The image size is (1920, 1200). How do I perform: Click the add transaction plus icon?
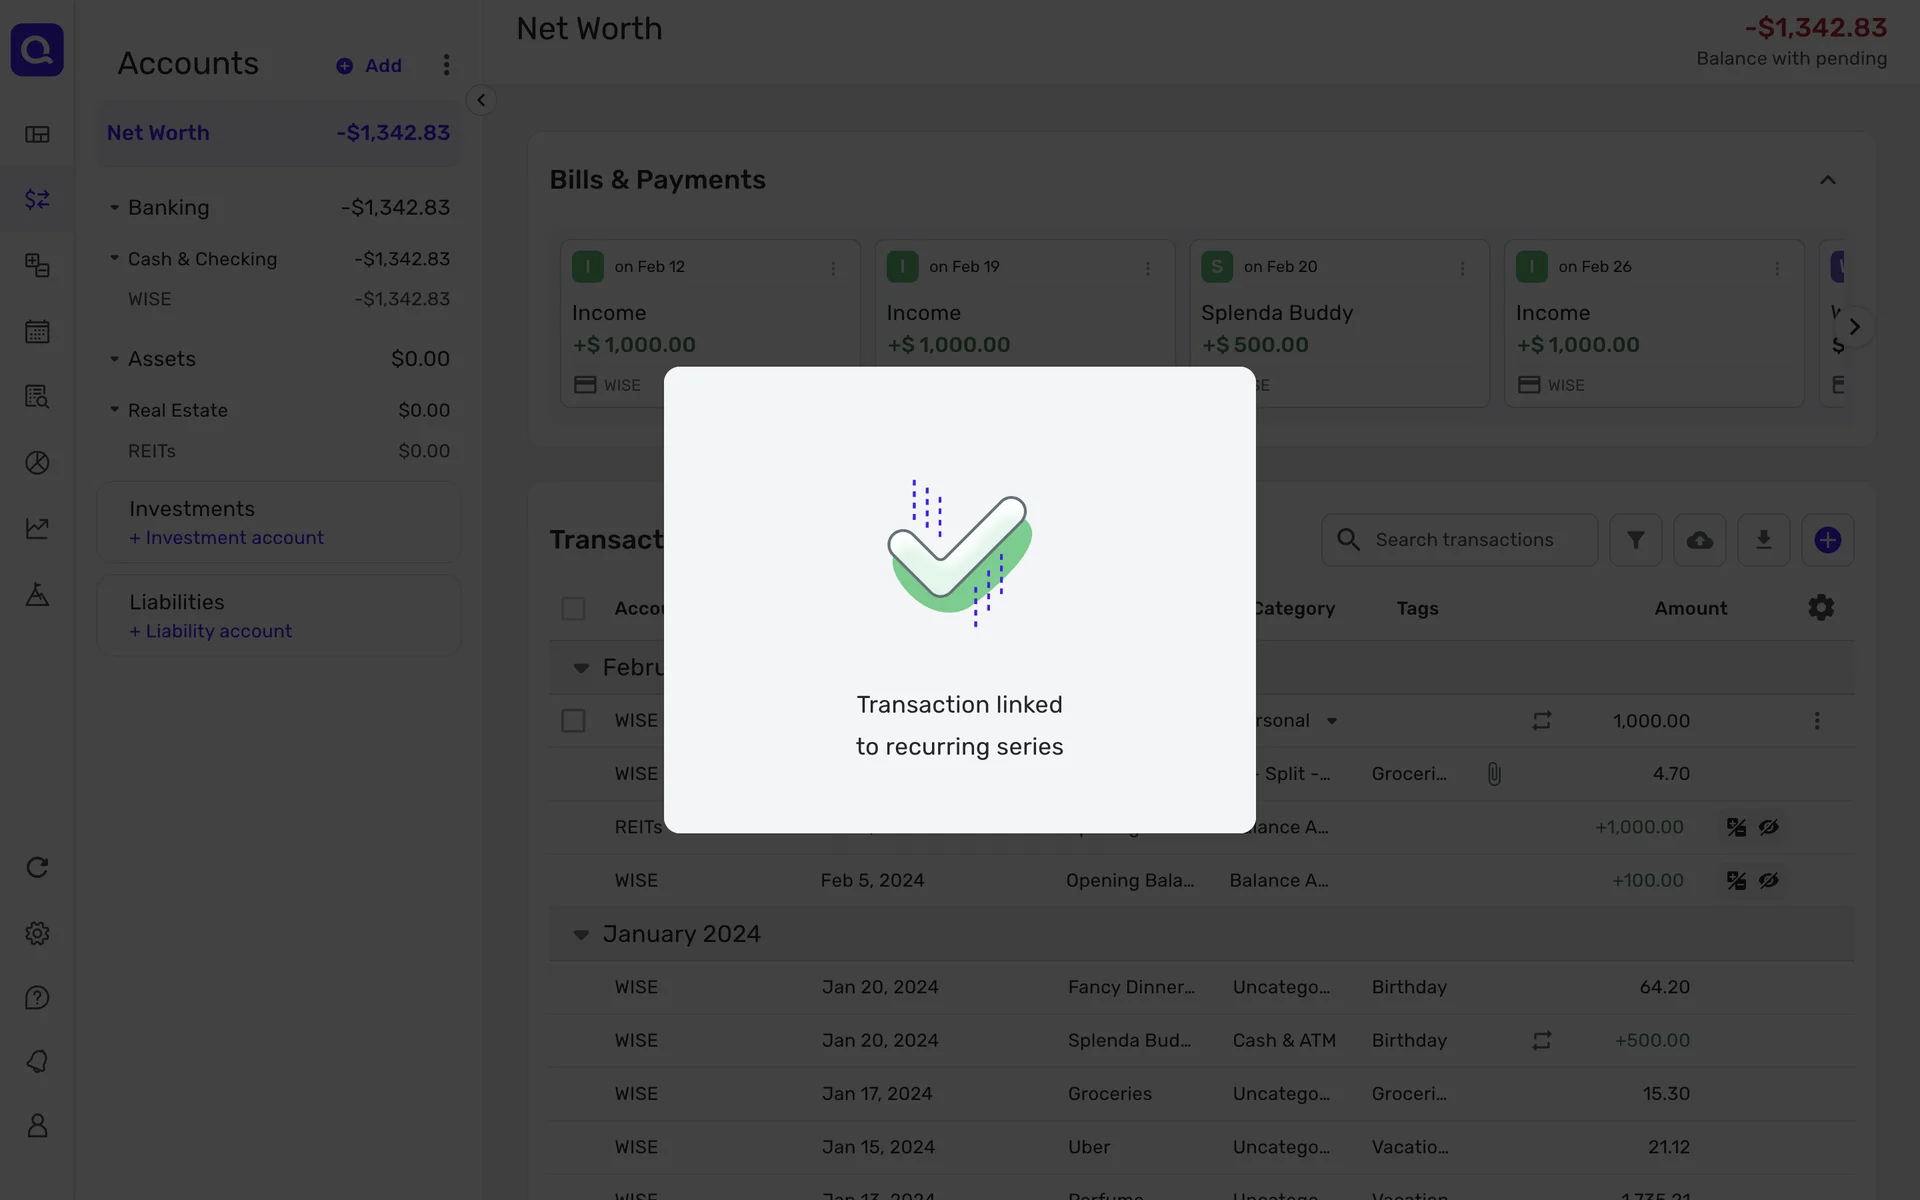point(1827,540)
